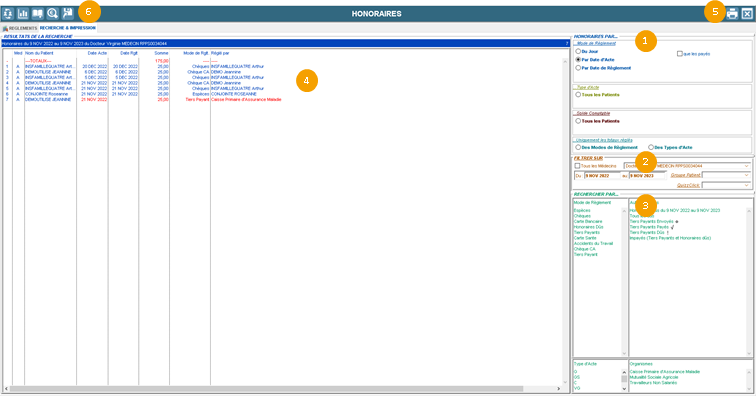Click 'Uniquement les totaux réglés' link
The image size is (756, 396).
tap(604, 140)
